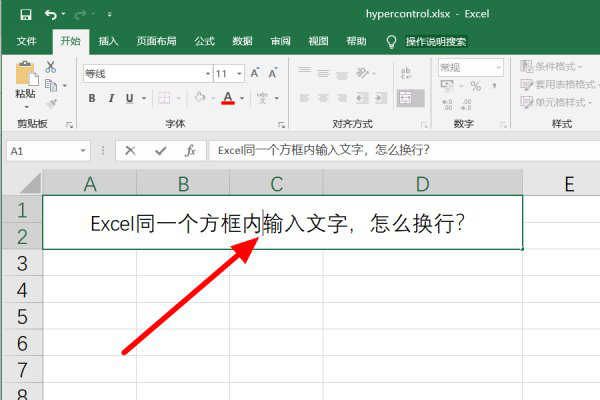Decrease font size with smaller A

pyautogui.click(x=273, y=73)
